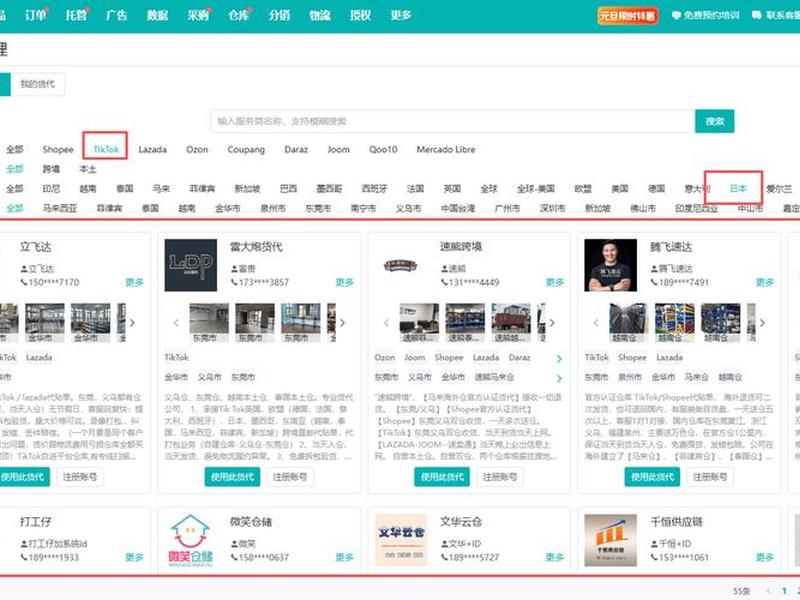Click 更多 on the 腾飞速达 card
This screenshot has height=600, width=800.
pos(764,282)
